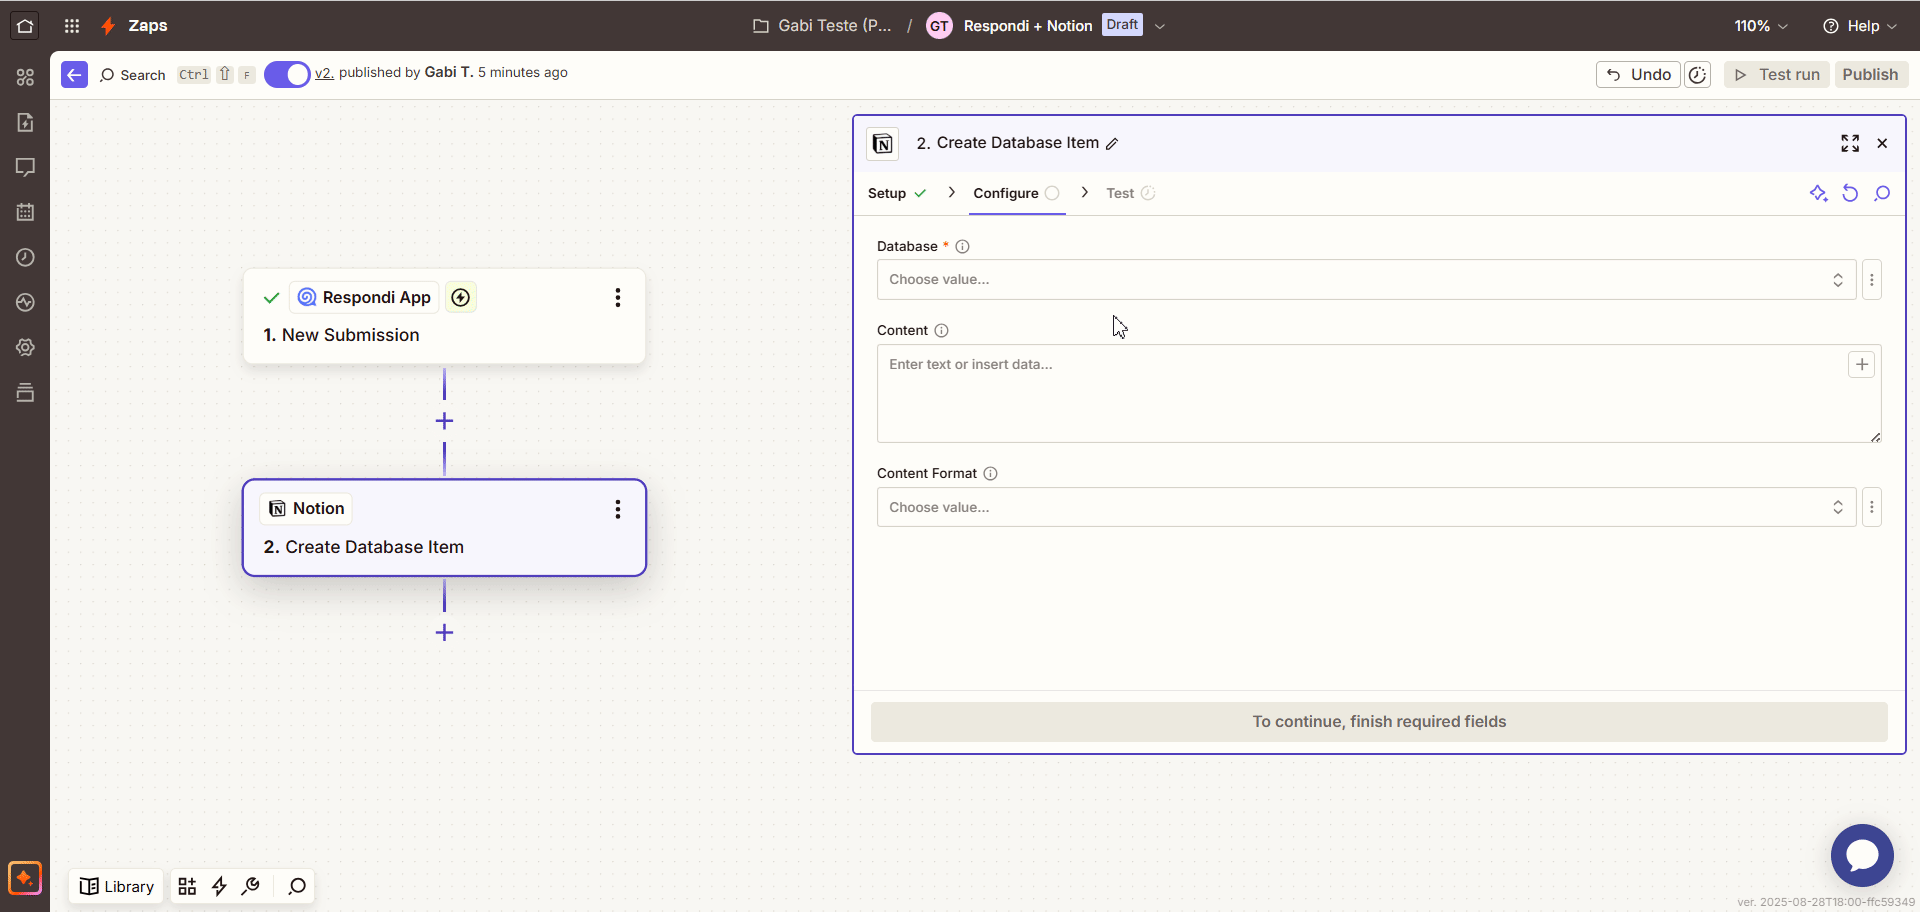The image size is (1920, 912).
Task: Click the Test run button
Action: coord(1777,75)
